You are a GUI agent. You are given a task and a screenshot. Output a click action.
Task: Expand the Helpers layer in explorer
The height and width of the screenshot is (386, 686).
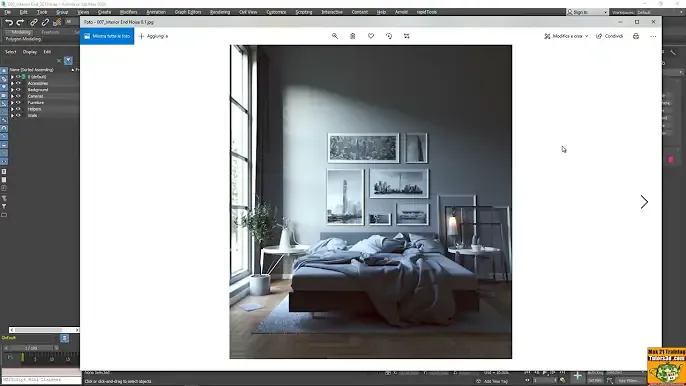point(12,109)
